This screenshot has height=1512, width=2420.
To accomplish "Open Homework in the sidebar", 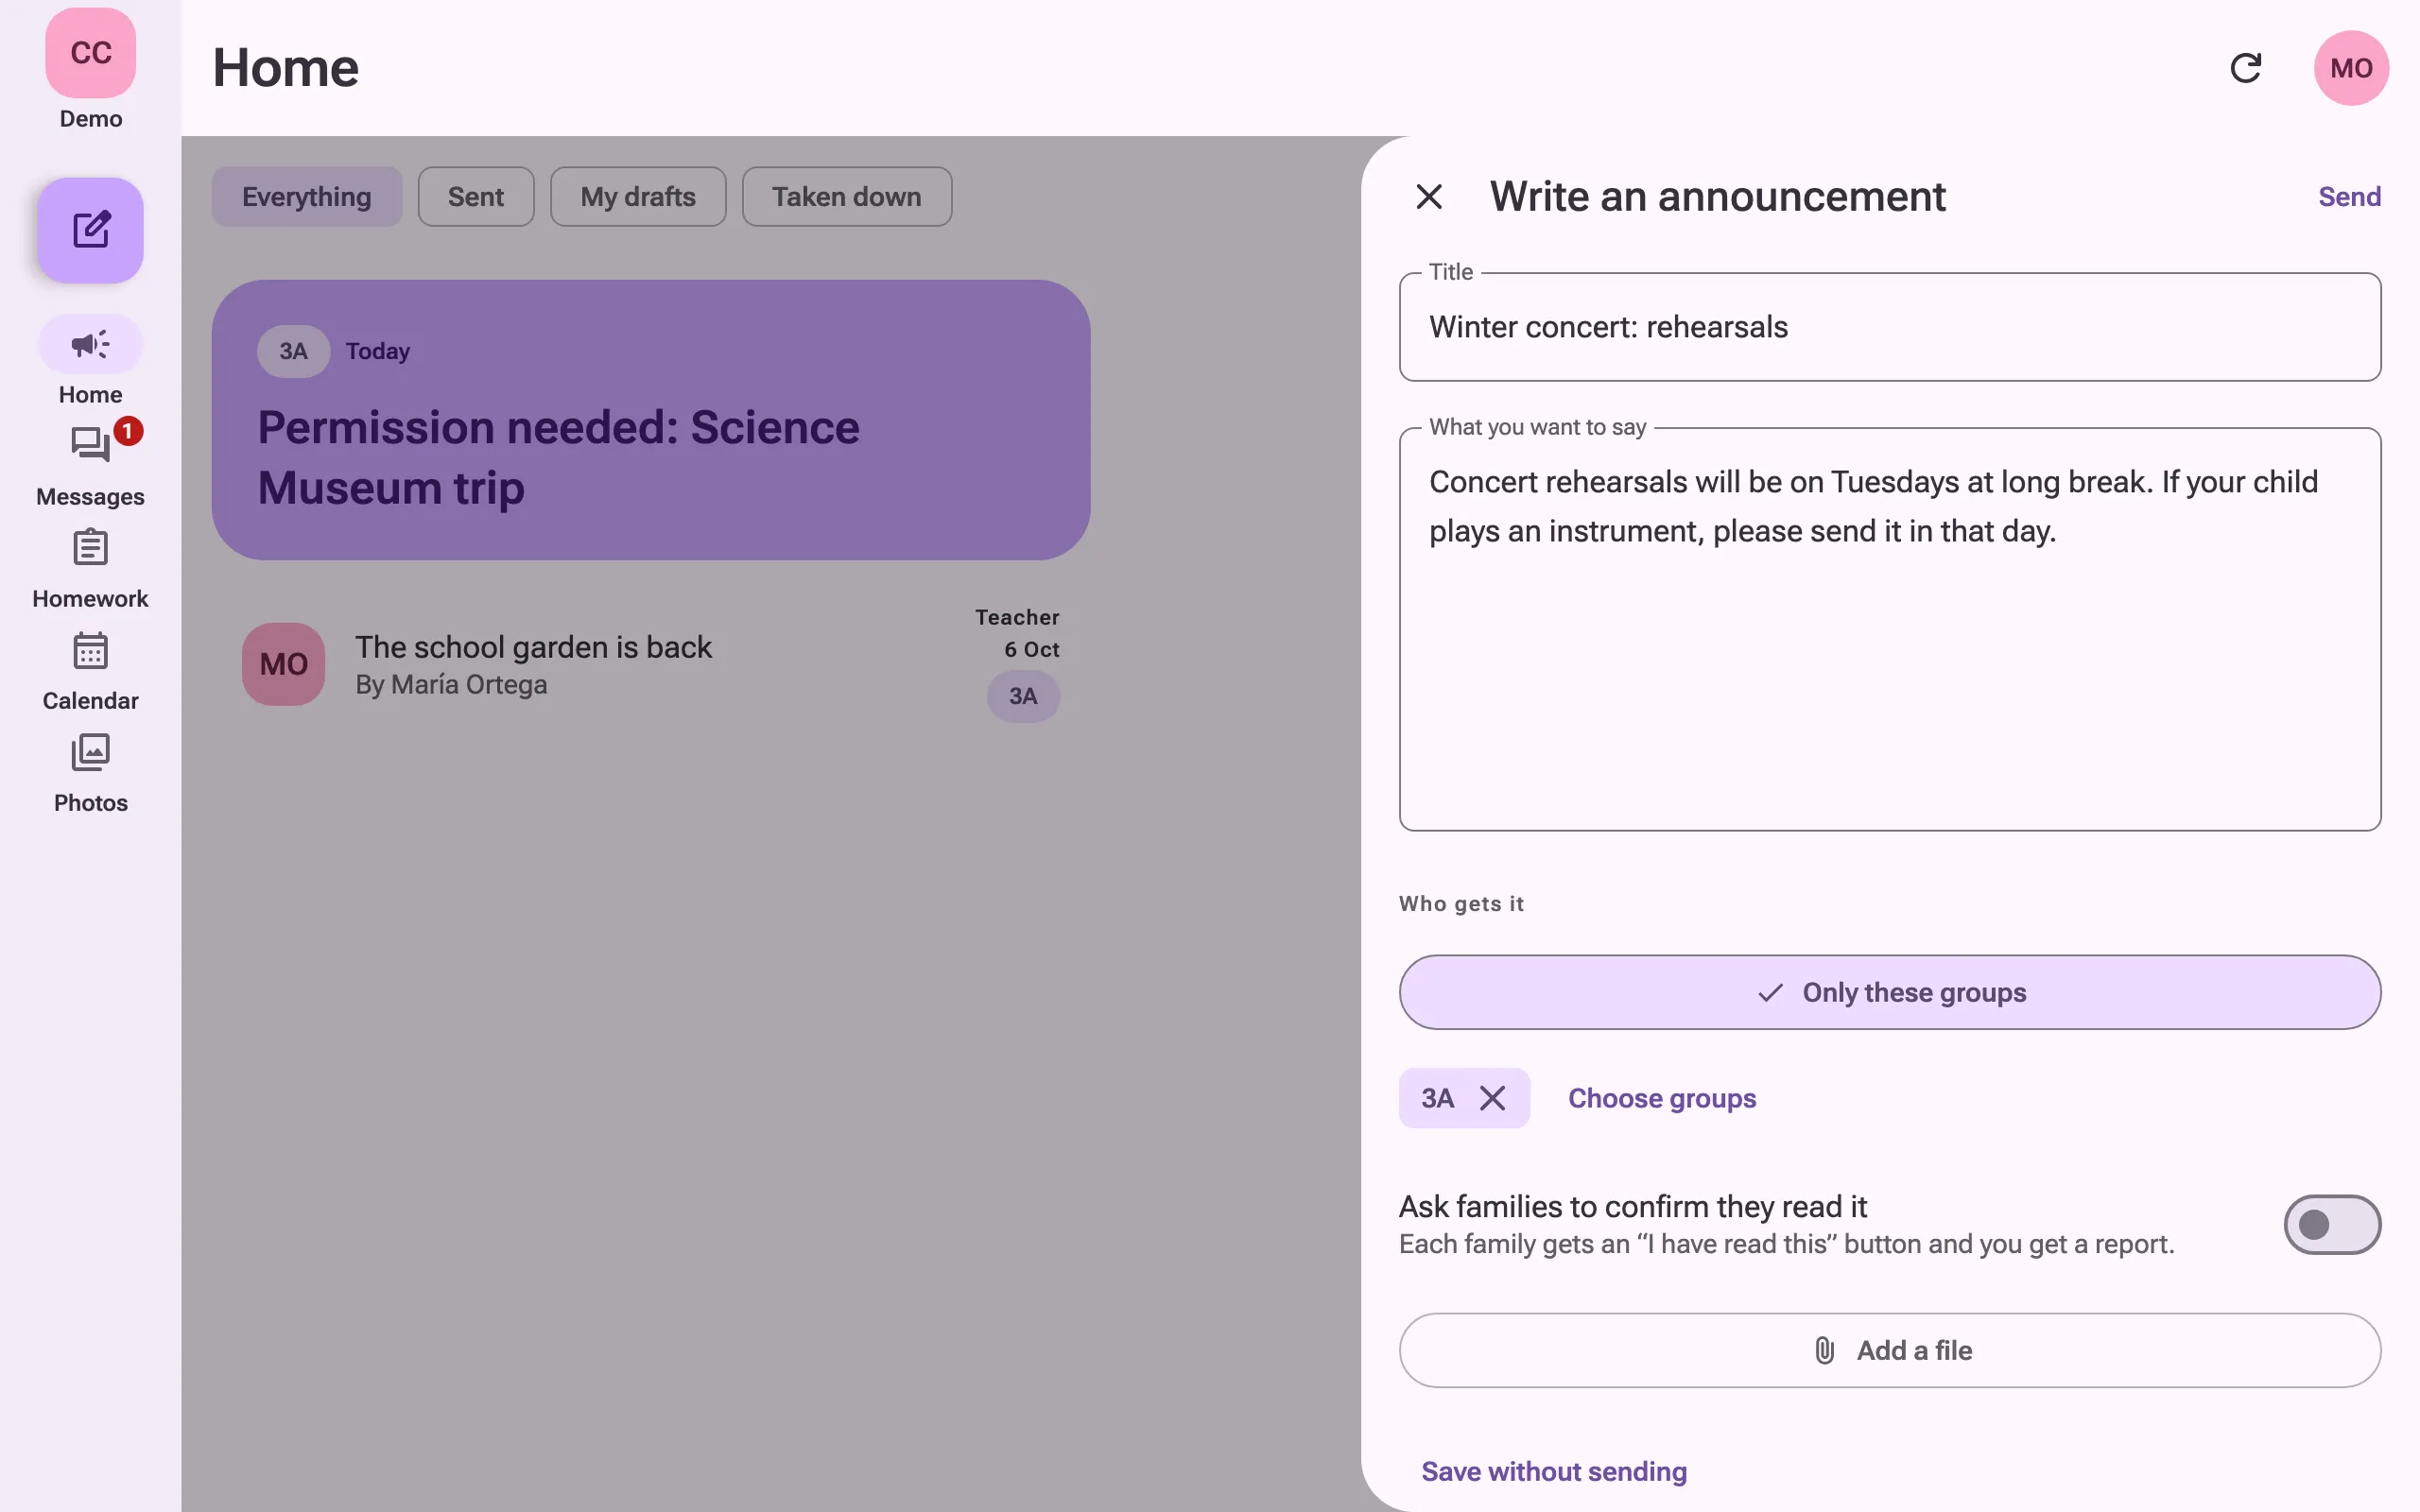I will 90,568.
